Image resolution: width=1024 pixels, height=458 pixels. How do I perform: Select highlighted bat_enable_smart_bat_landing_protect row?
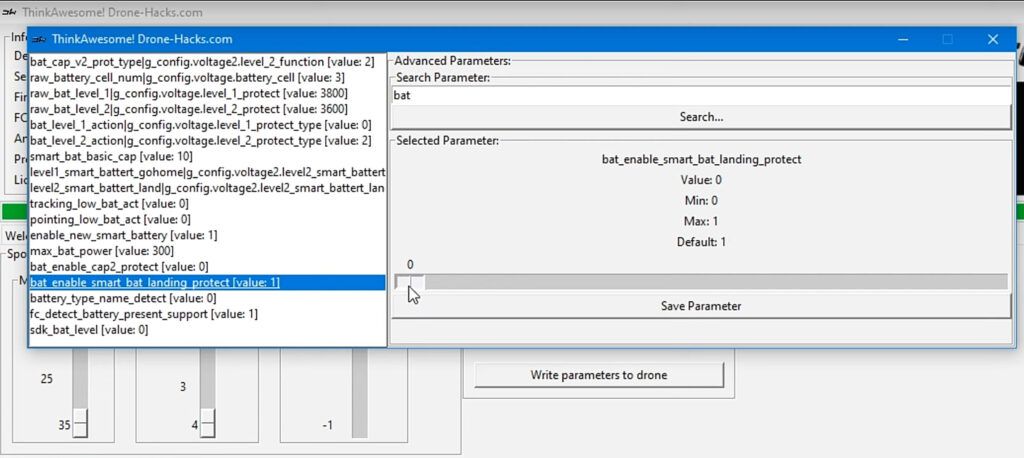tap(207, 282)
